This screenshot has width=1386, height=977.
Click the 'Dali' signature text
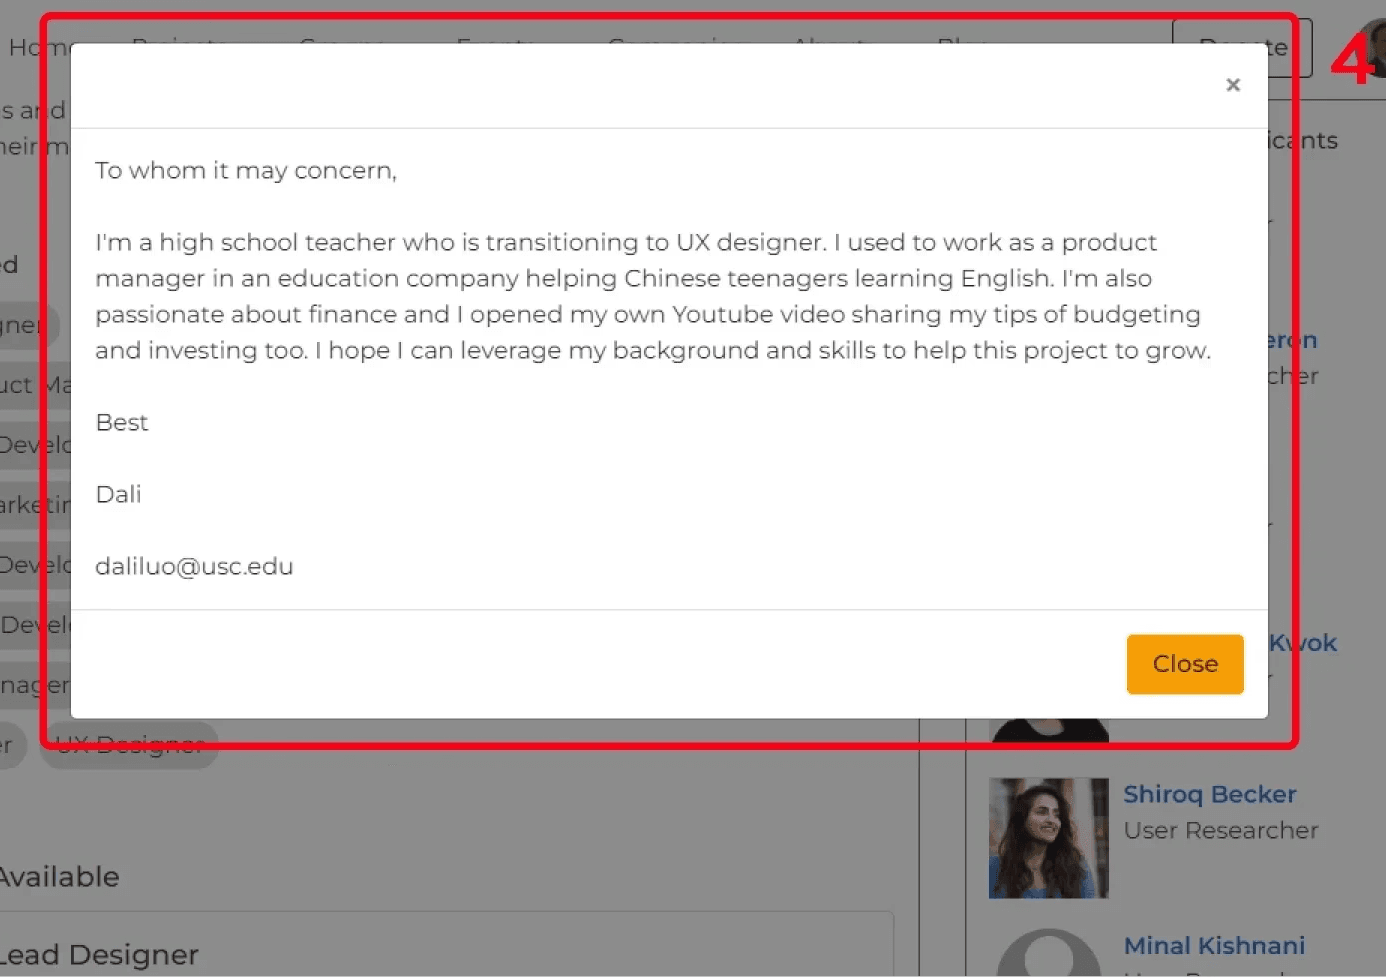tap(118, 494)
